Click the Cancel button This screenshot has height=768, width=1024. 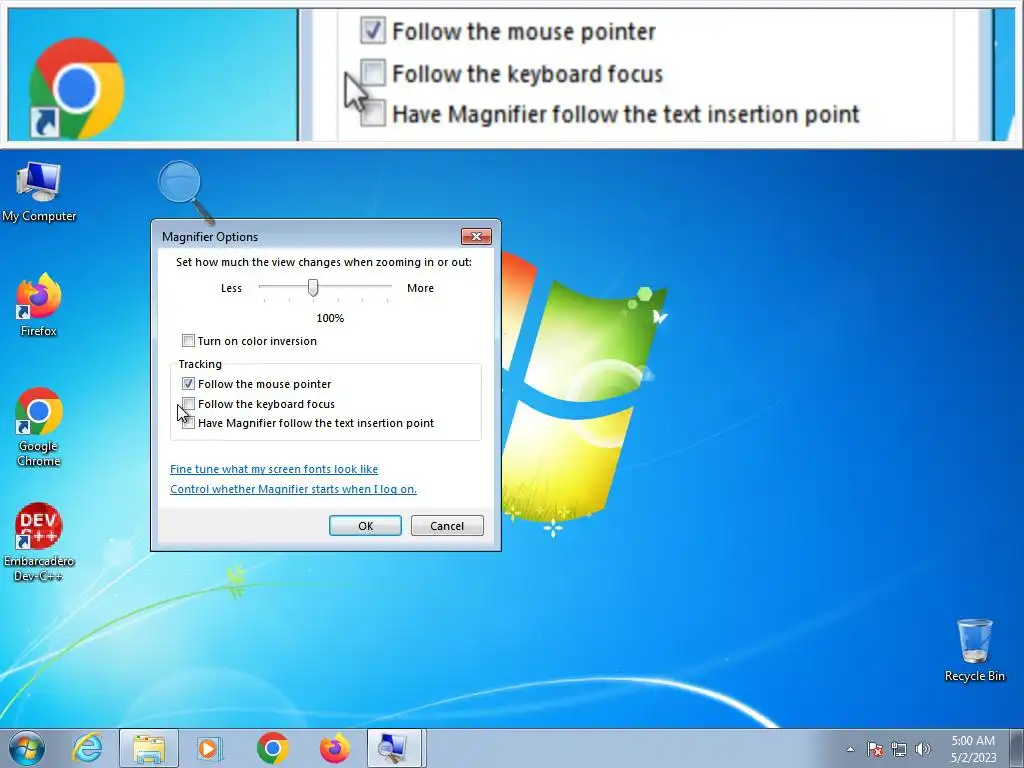[x=447, y=526]
